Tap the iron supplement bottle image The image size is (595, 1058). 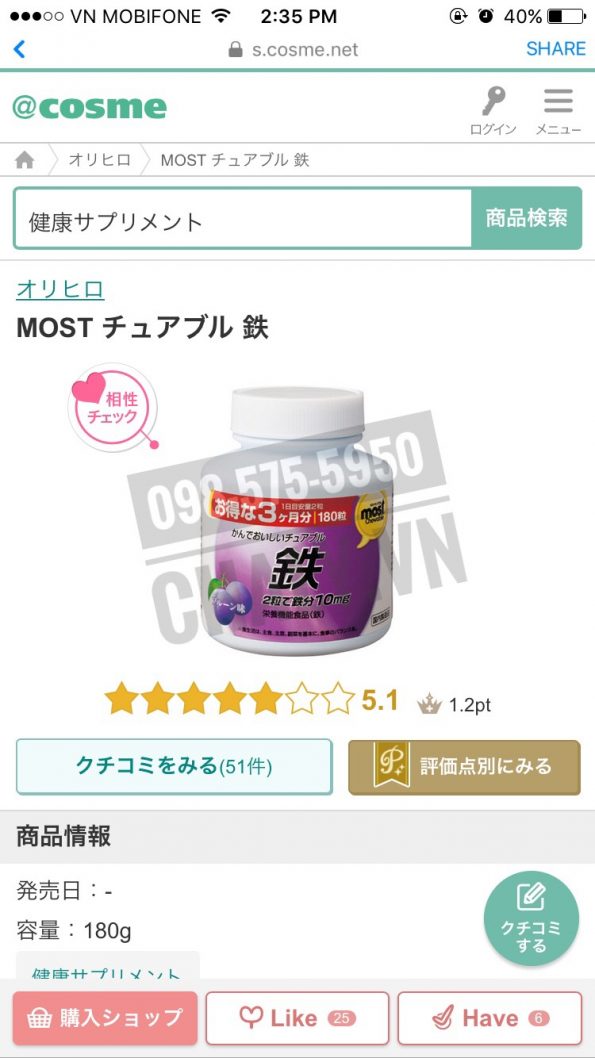(297, 520)
